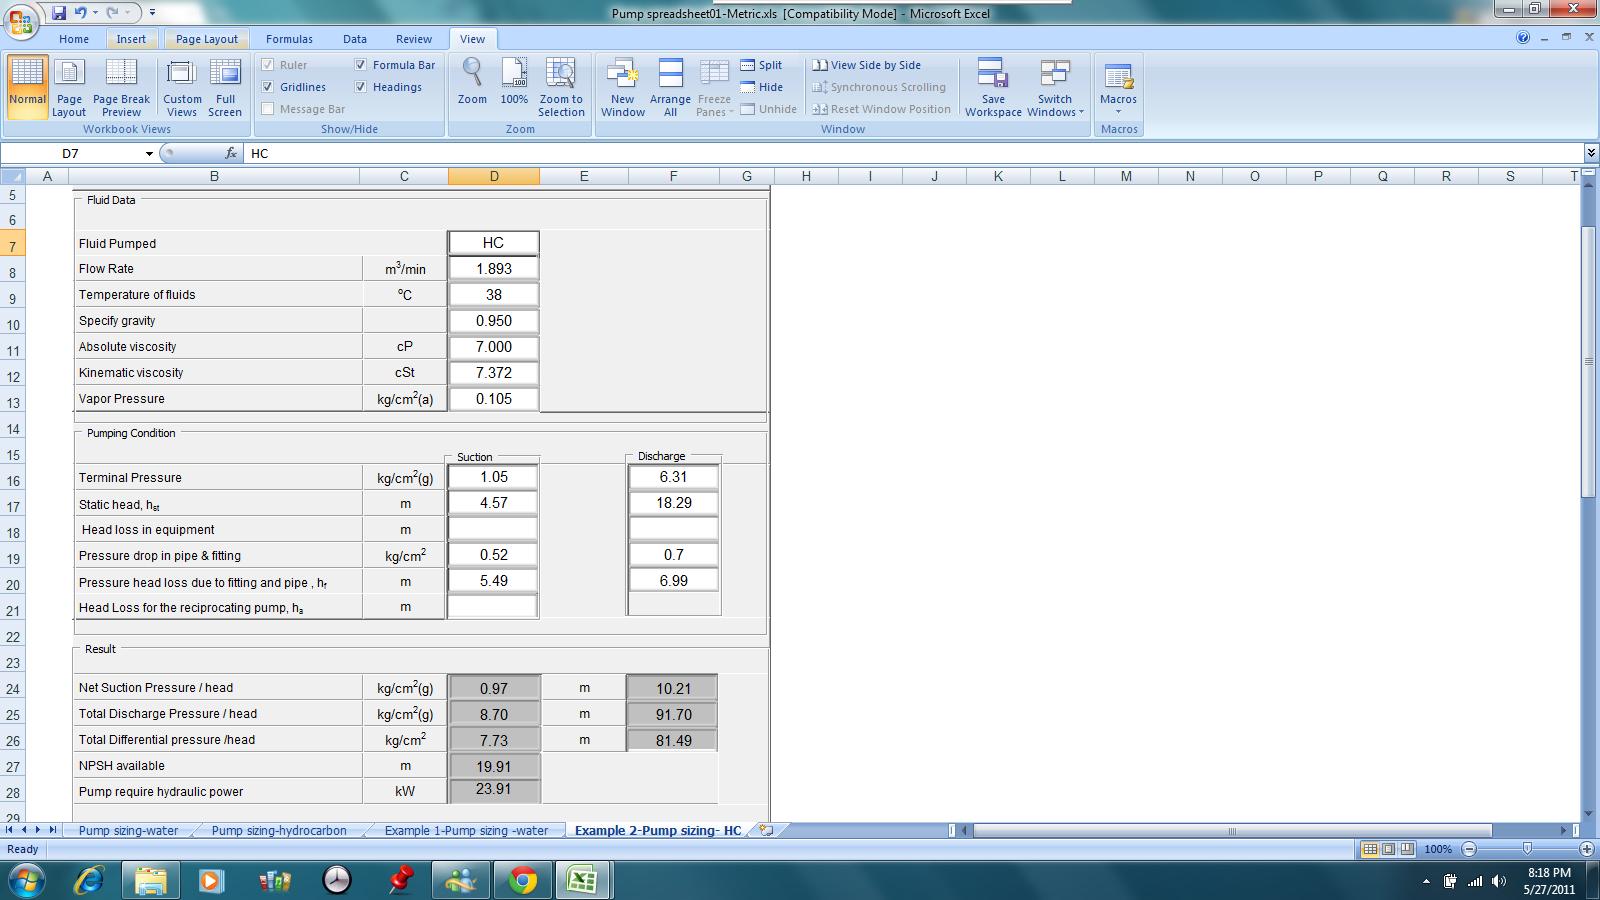The width and height of the screenshot is (1600, 900).
Task: Open the Data ribbon tab
Action: tap(355, 39)
